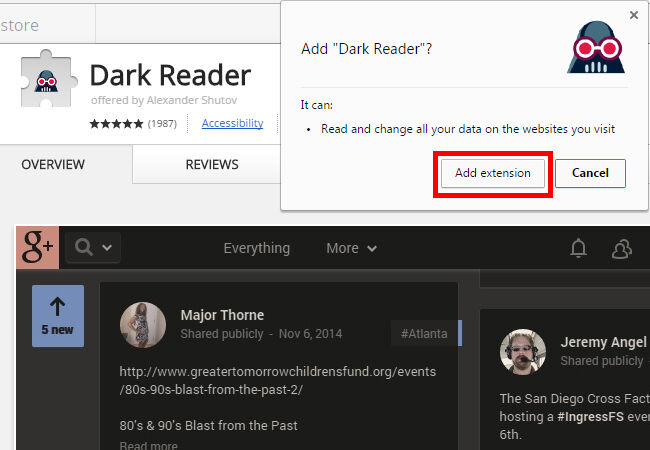Switch to the REVIEWS tab
This screenshot has height=450, width=650.
[212, 165]
